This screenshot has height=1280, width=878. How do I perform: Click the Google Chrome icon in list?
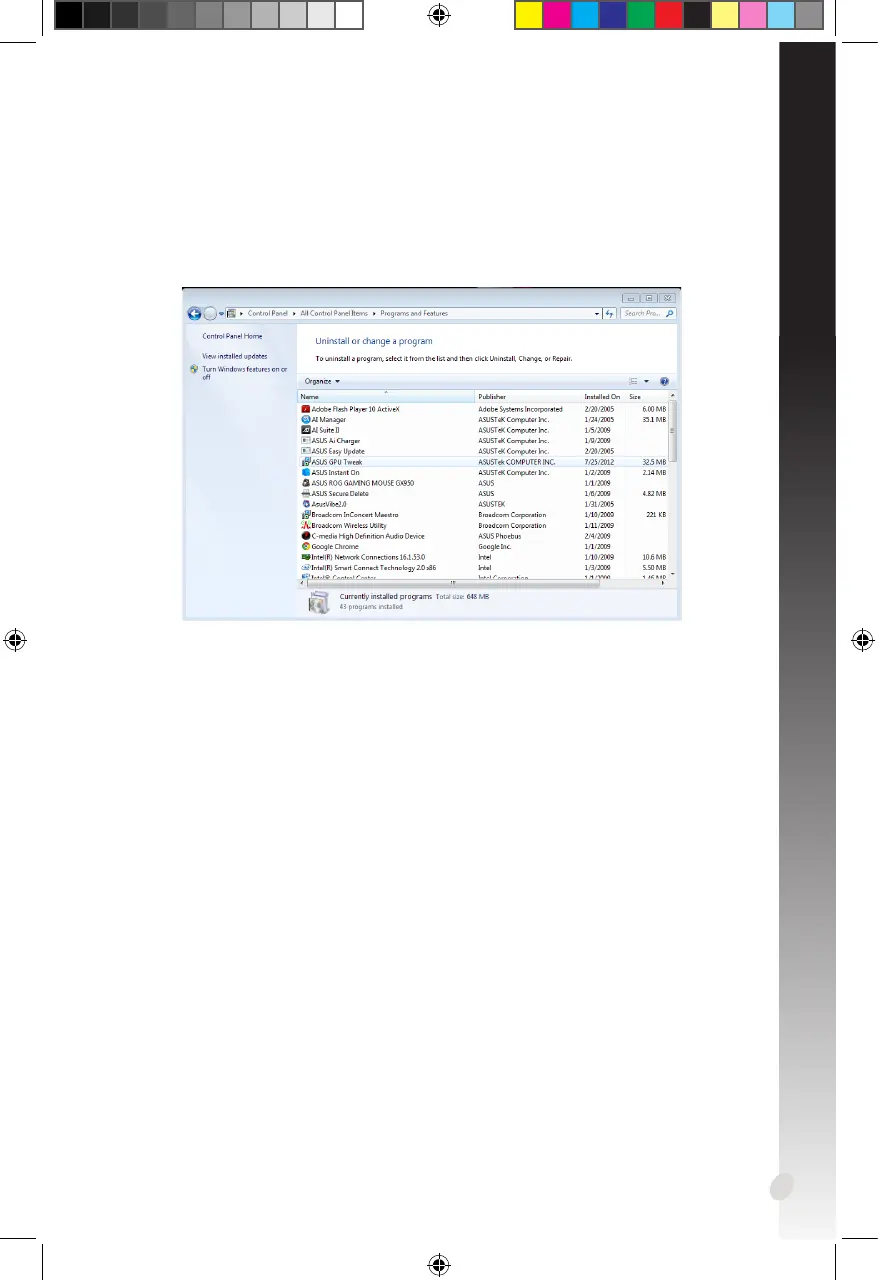coord(305,547)
